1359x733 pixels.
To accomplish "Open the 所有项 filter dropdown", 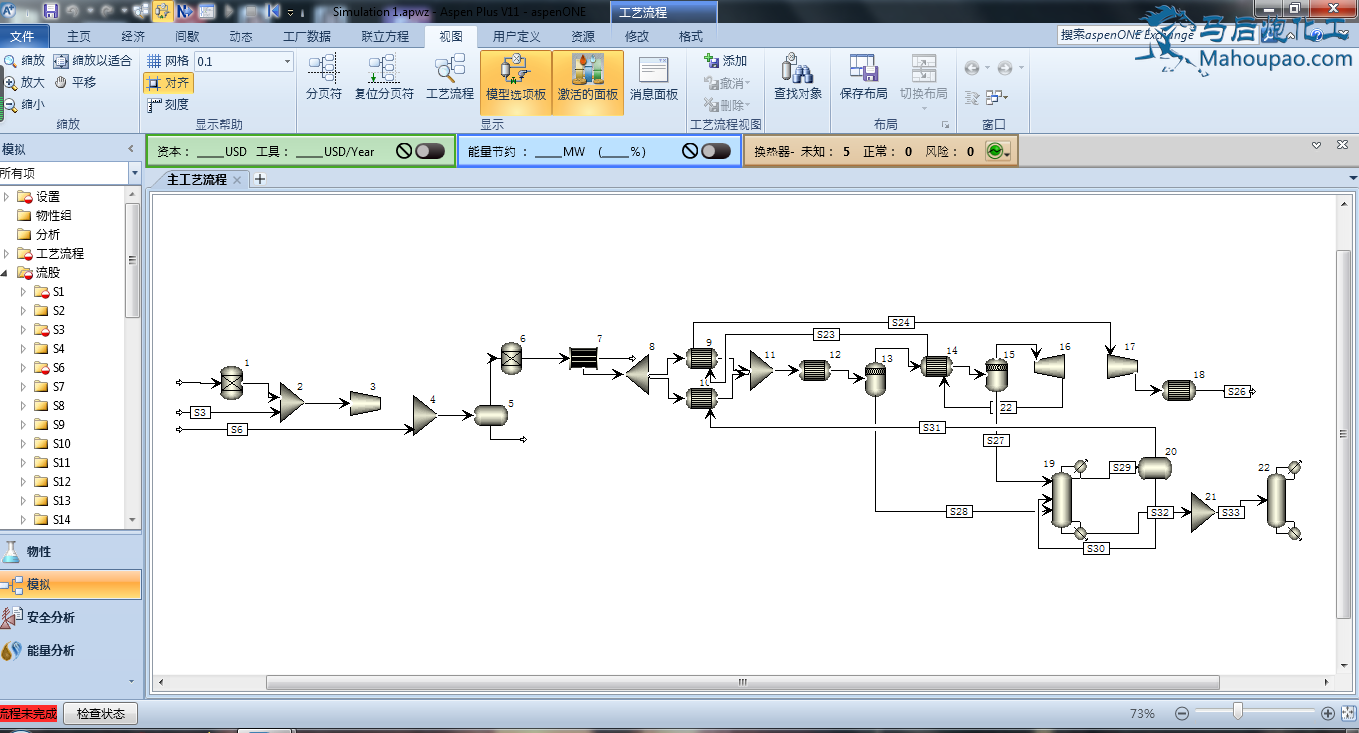I will pyautogui.click(x=134, y=173).
